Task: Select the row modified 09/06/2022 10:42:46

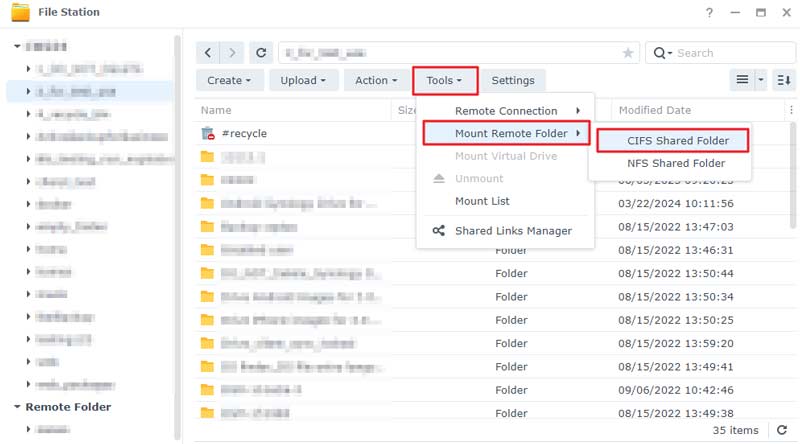Action: click(x=492, y=390)
